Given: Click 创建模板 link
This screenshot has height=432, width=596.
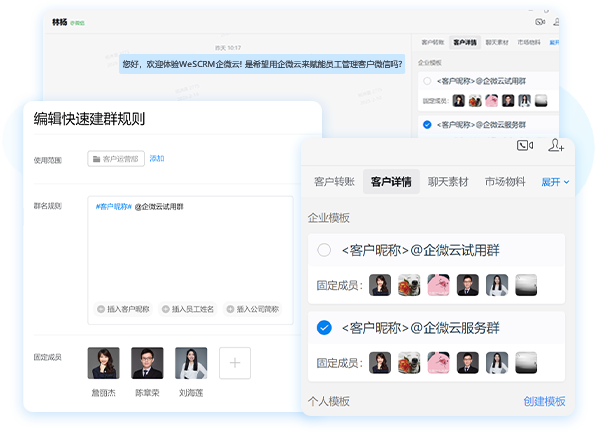Looking at the screenshot, I should pos(544,401).
